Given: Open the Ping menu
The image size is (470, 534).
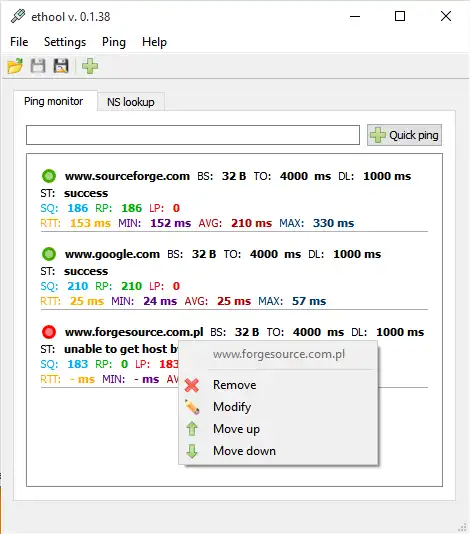Looking at the screenshot, I should click(x=114, y=42).
